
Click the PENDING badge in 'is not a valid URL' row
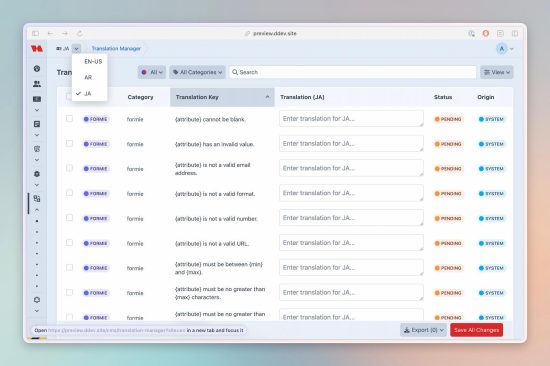point(448,244)
